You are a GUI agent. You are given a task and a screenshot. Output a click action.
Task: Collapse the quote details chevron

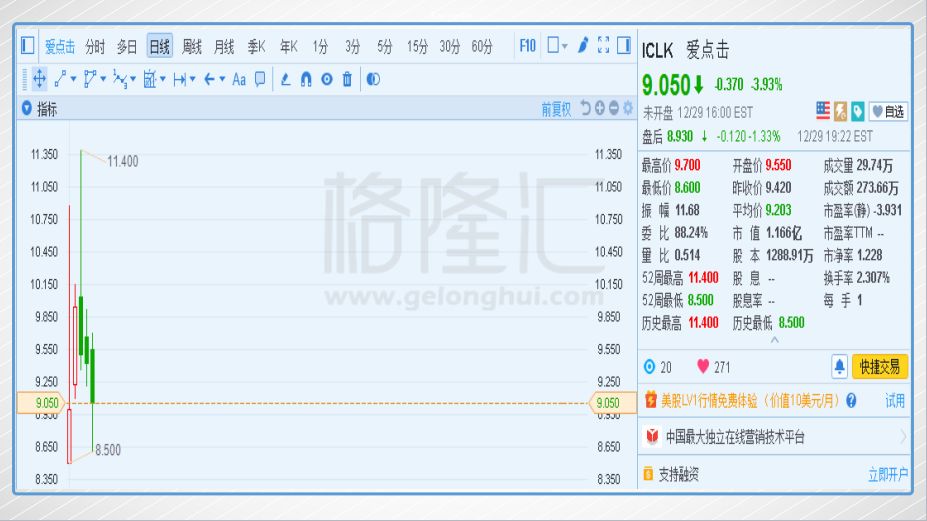tap(774, 340)
